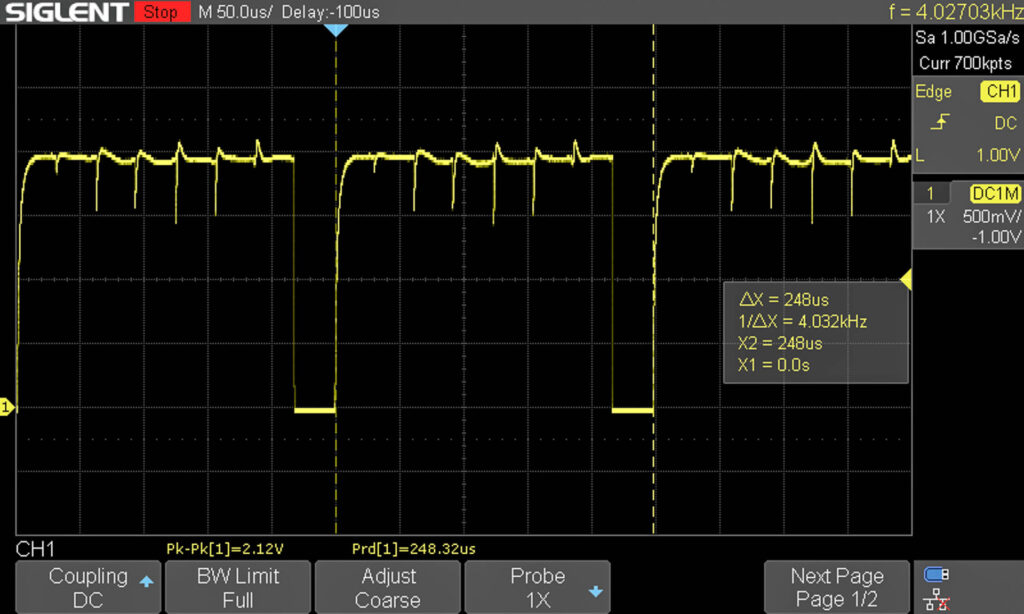Click the 1X probe indicator in channel panel
The height and width of the screenshot is (614, 1024).
point(936,216)
